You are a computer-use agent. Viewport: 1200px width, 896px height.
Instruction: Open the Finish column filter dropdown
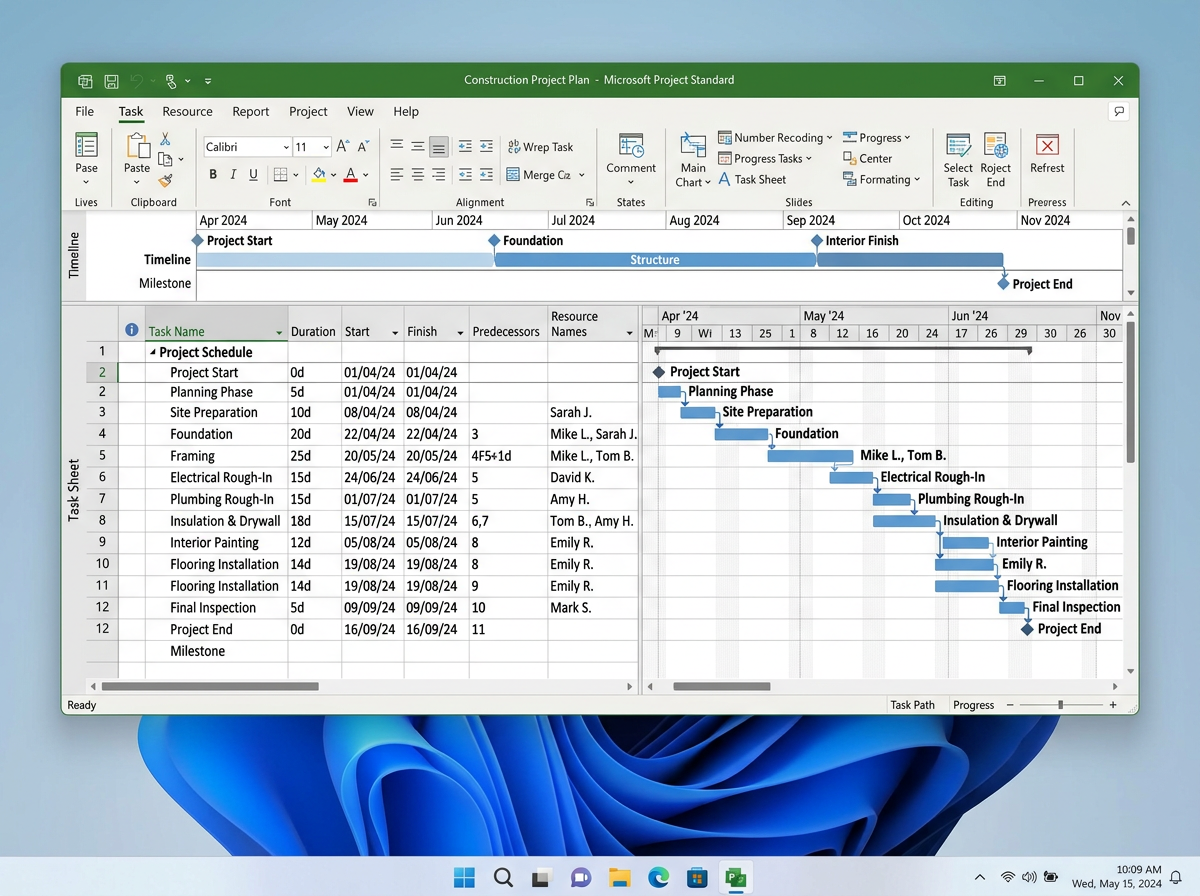(x=460, y=332)
